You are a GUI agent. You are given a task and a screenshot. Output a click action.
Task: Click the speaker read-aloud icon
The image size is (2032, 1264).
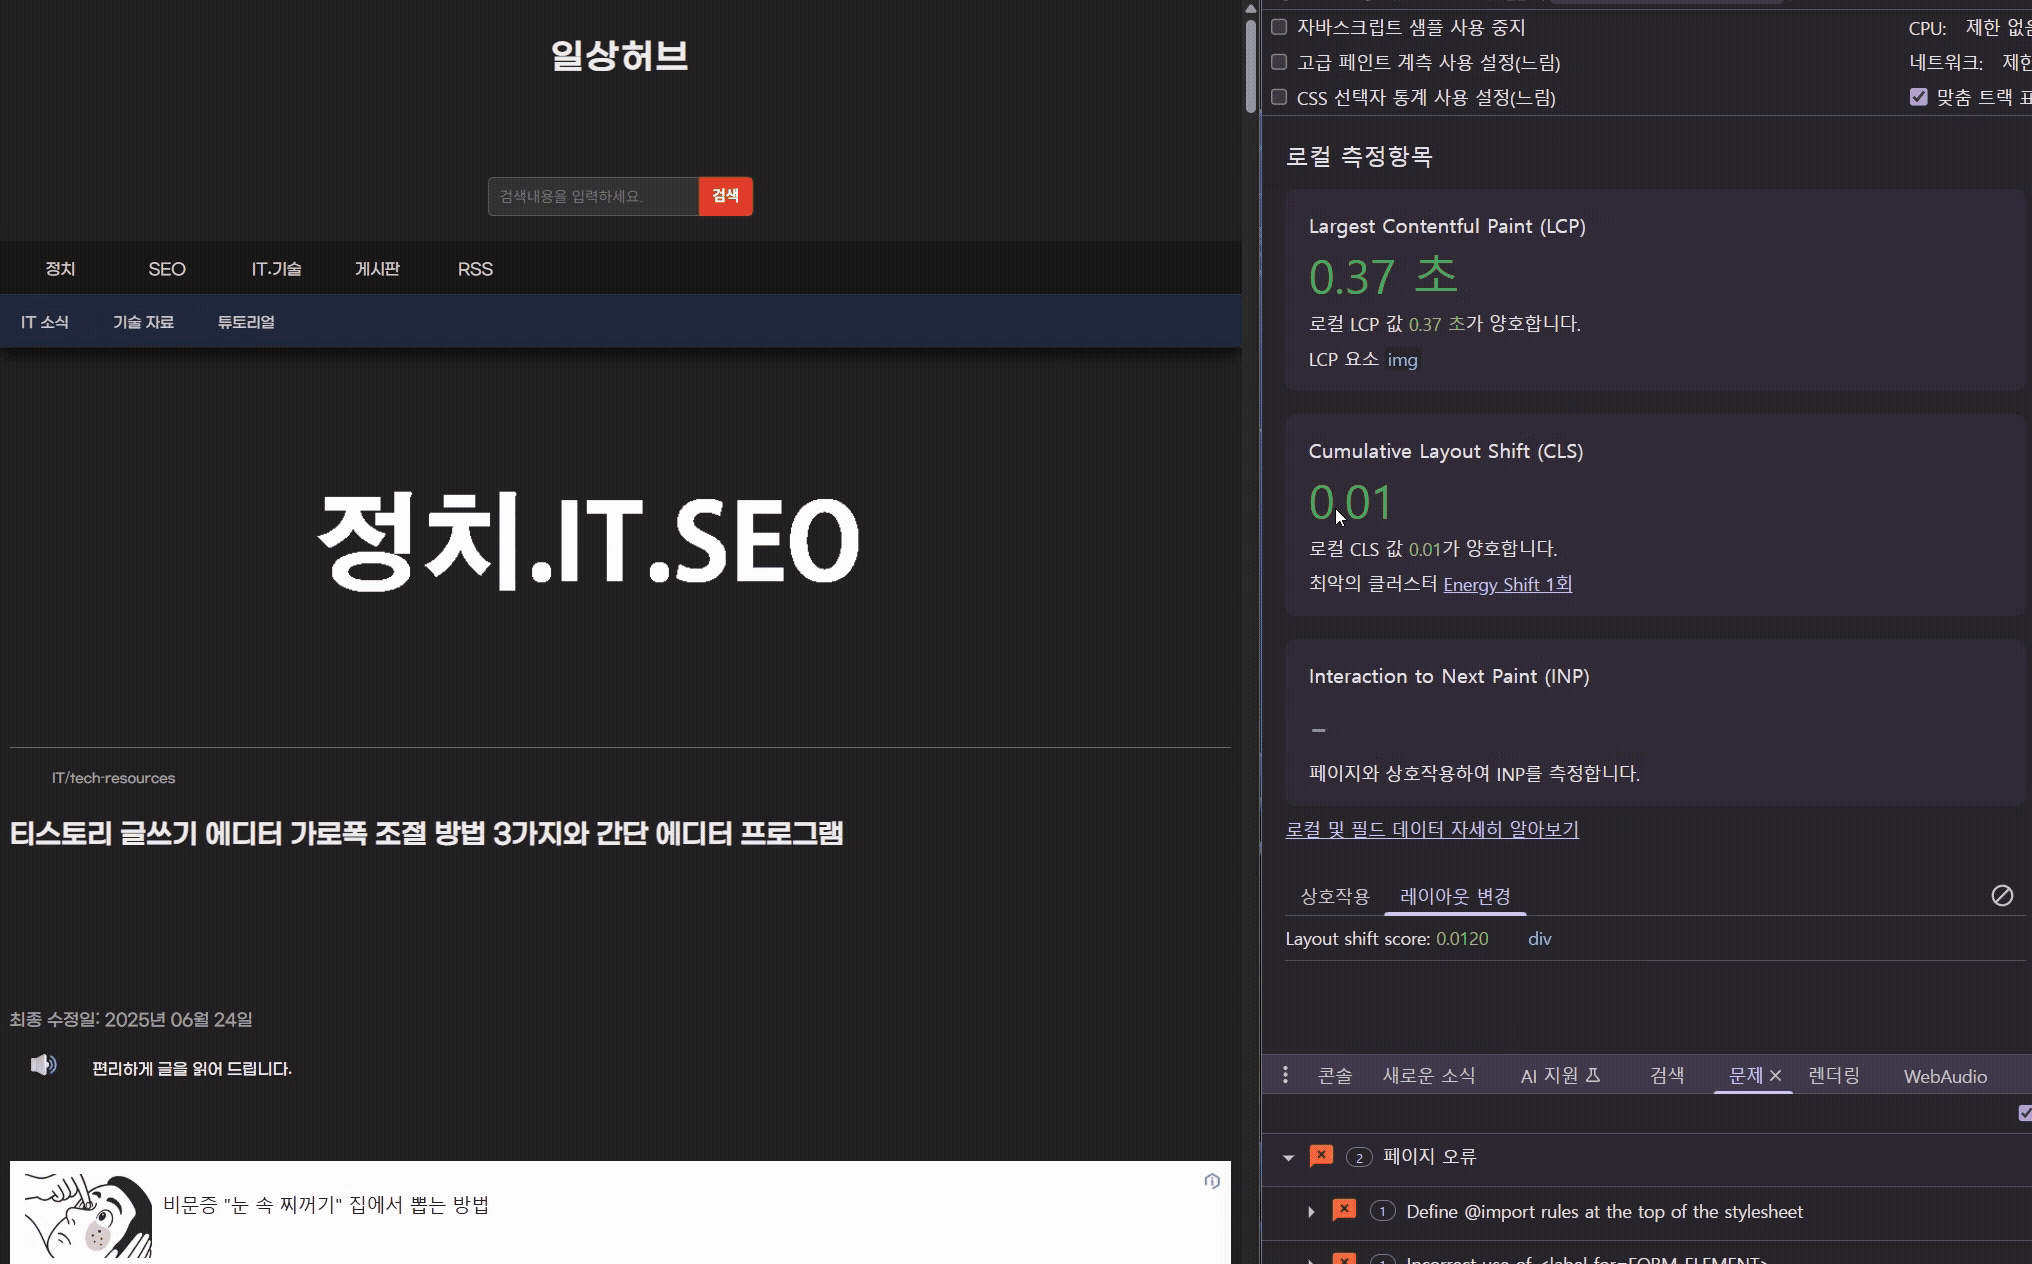[x=43, y=1065]
